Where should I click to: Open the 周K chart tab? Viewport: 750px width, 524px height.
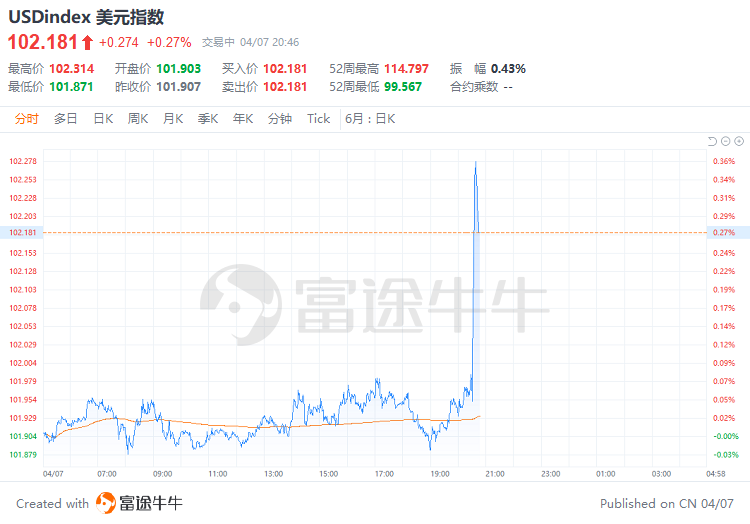[138, 119]
